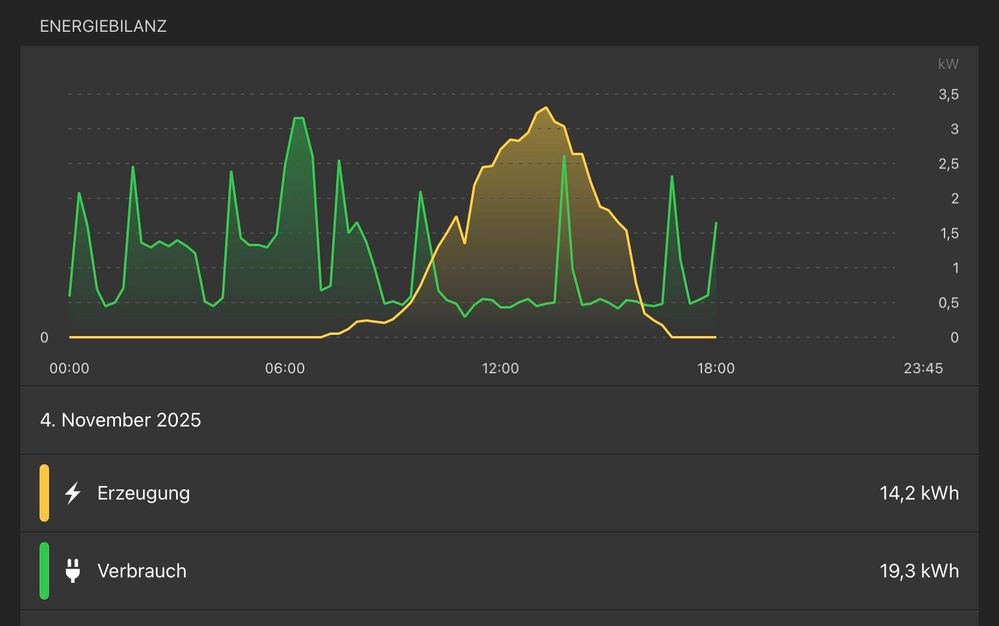The width and height of the screenshot is (999, 626).
Task: Select the 18:00 time axis label
Action: click(716, 368)
